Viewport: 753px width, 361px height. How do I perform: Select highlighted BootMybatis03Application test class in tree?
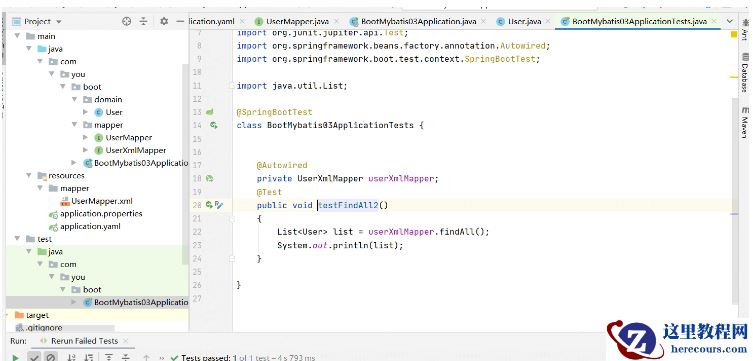pyautogui.click(x=136, y=302)
